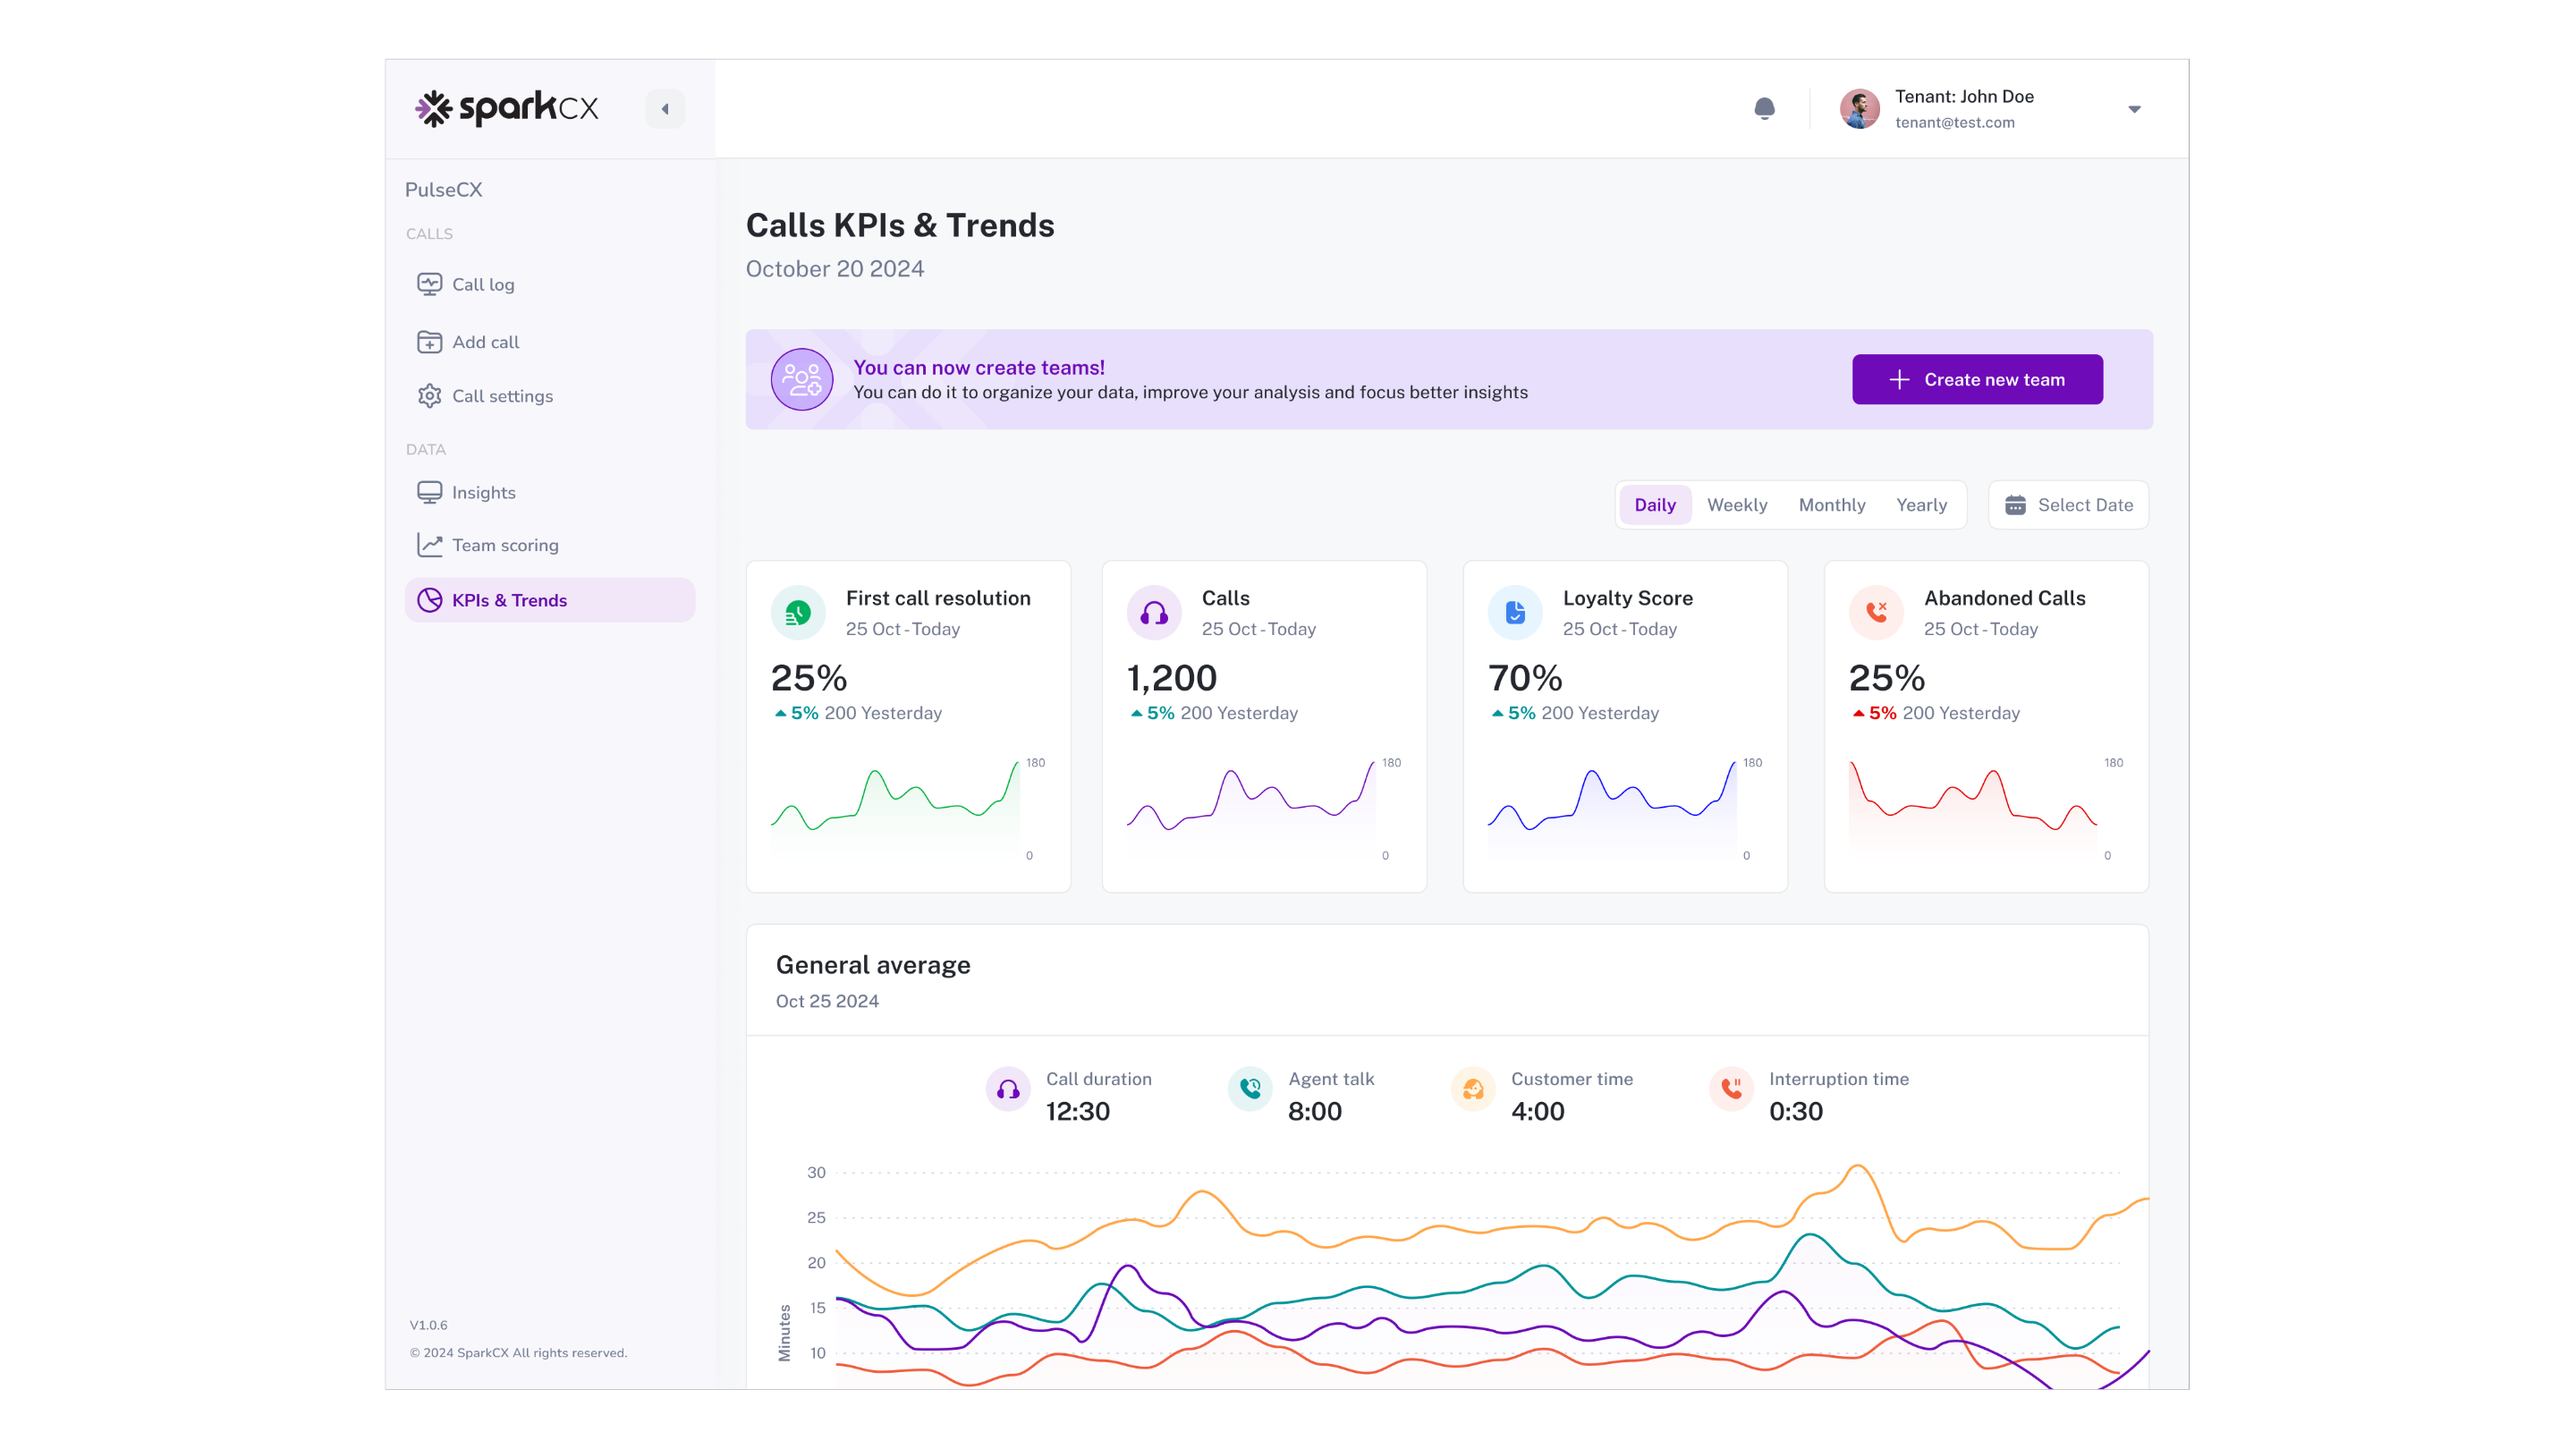Switch to the Weekly view
2576x1449 pixels.
1737,505
